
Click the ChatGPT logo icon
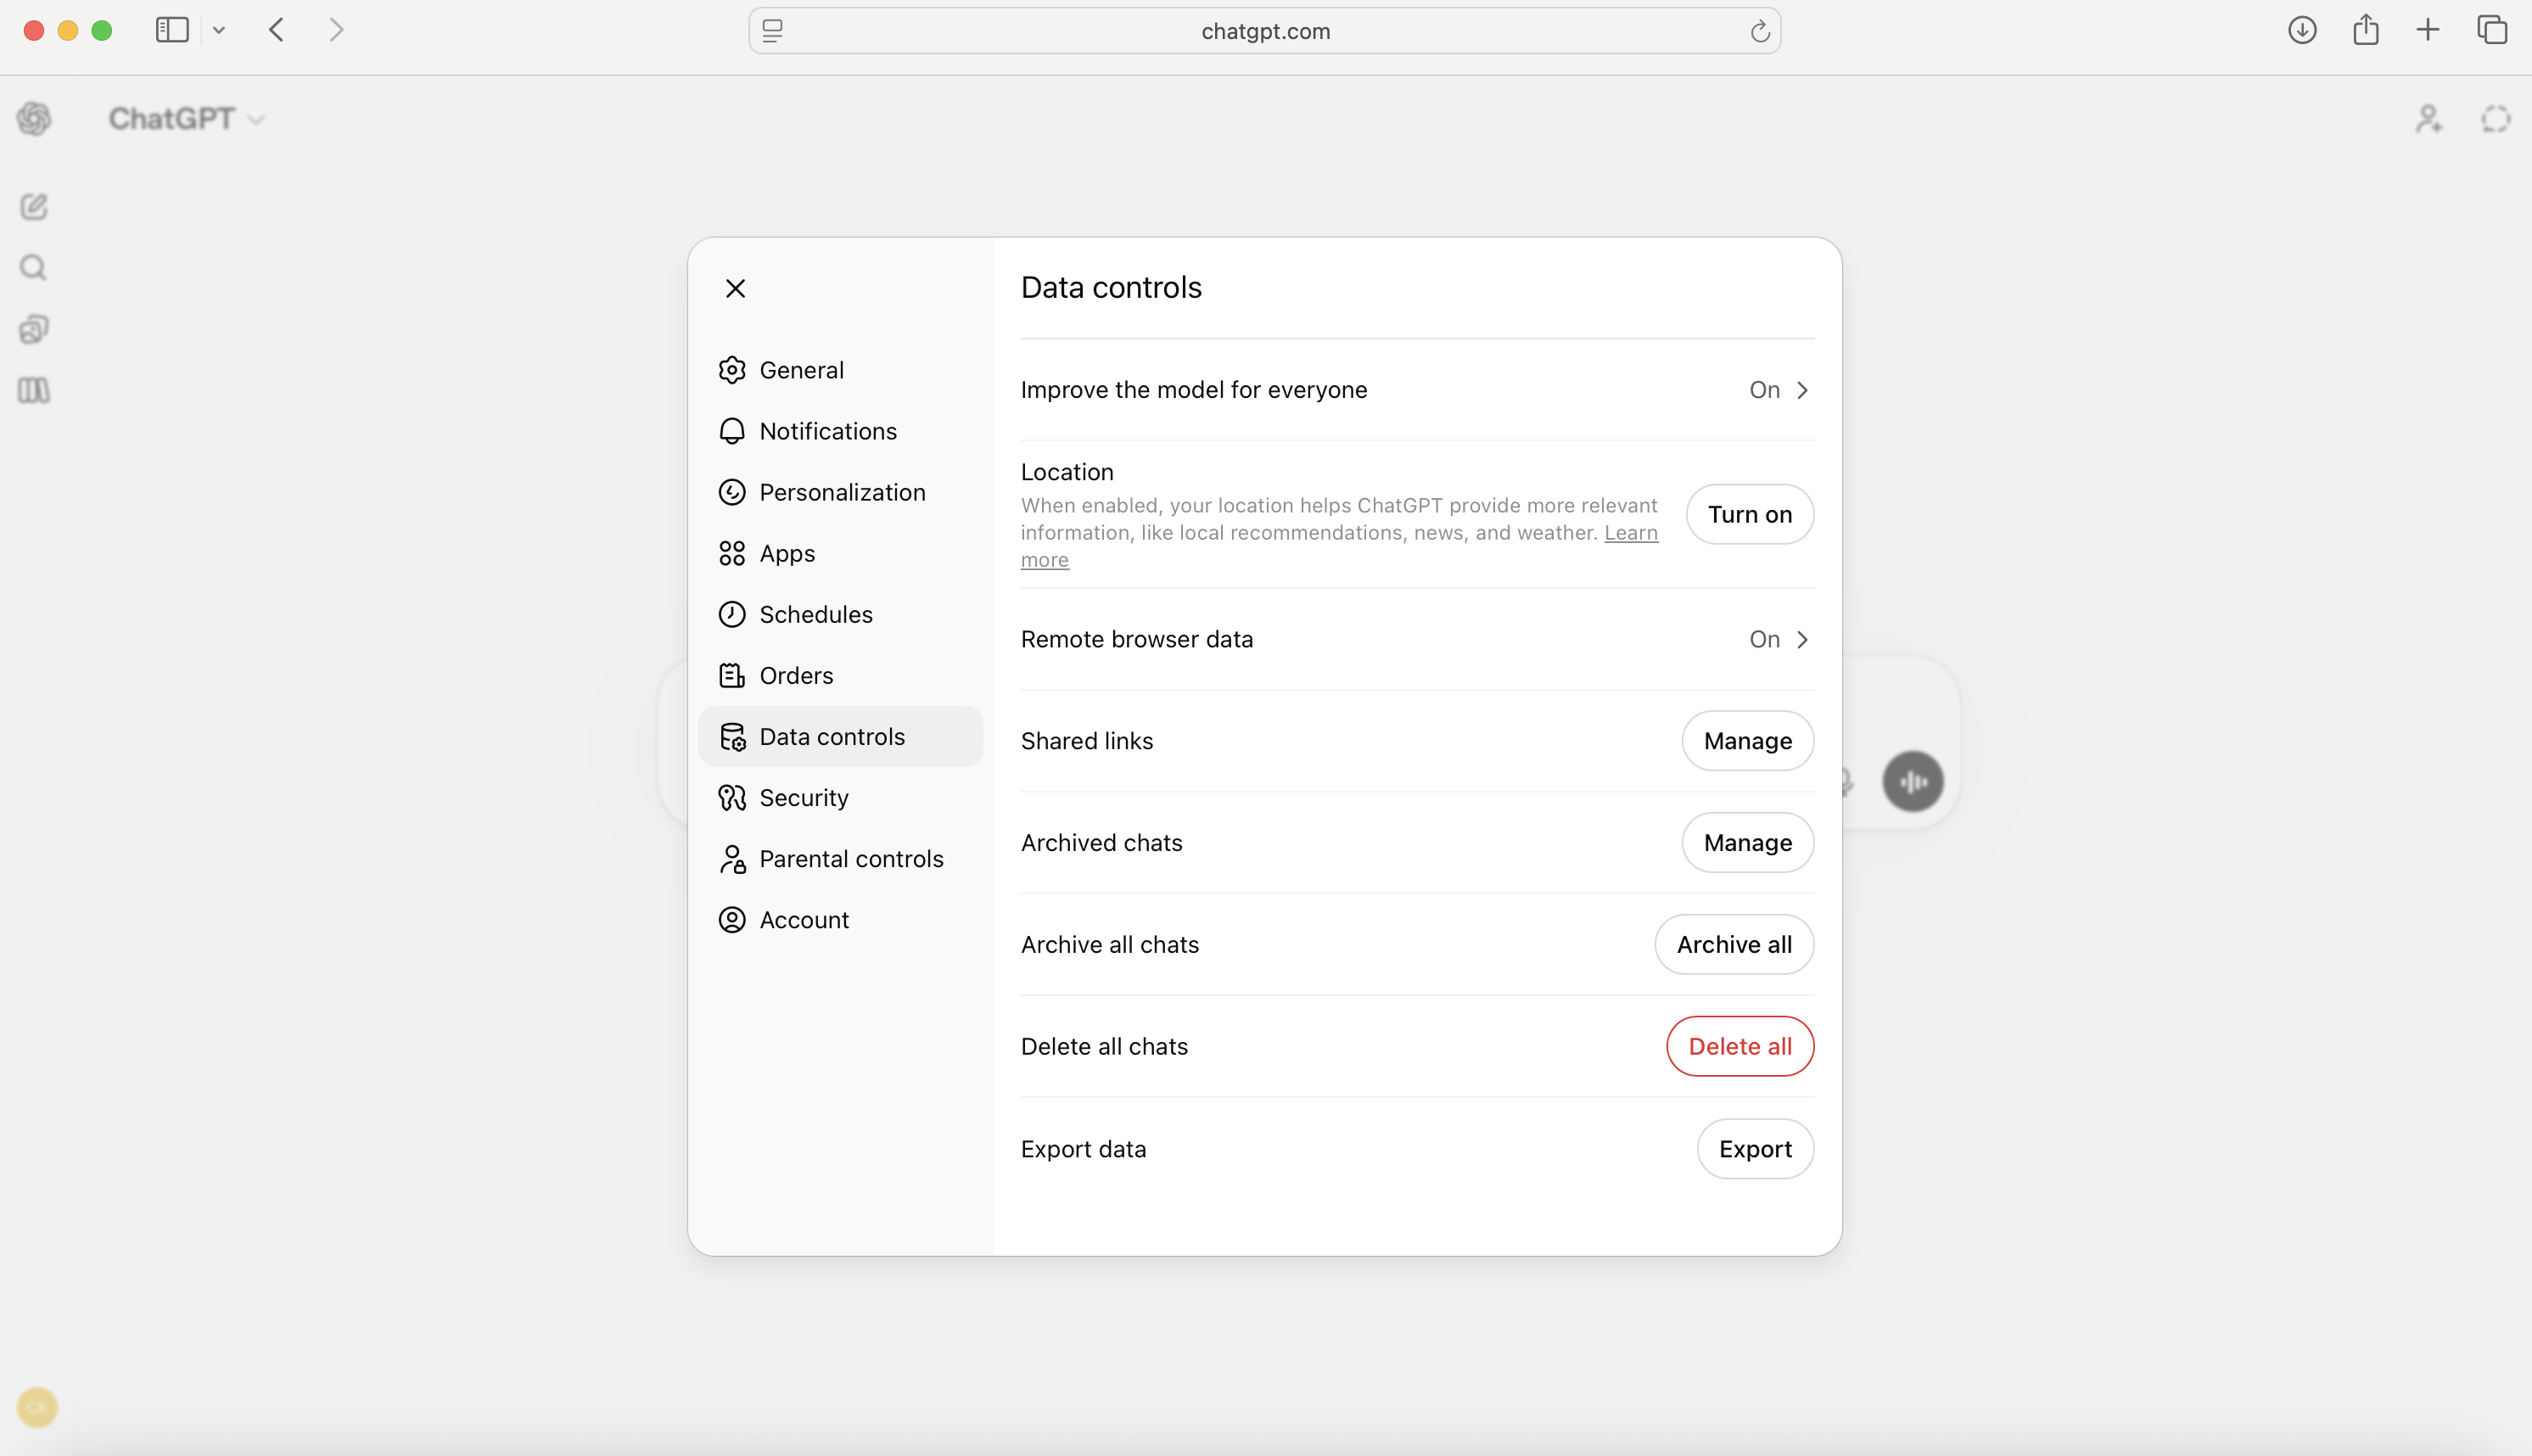pos(34,119)
